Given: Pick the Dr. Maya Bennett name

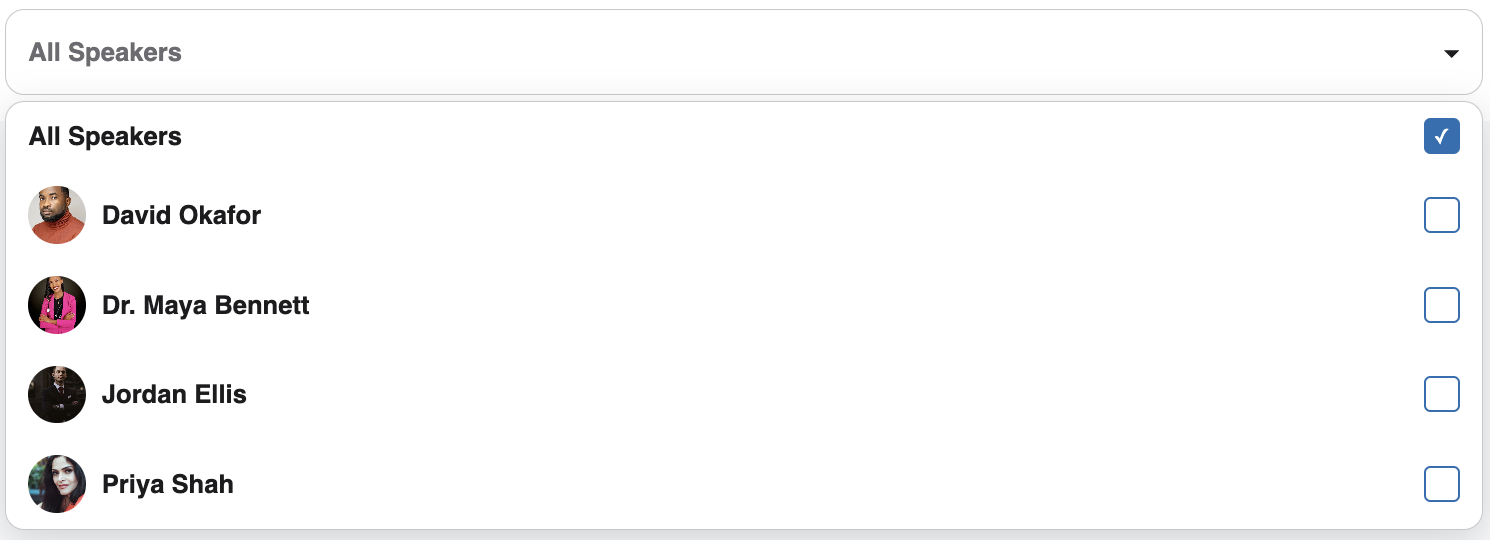Looking at the screenshot, I should pyautogui.click(x=206, y=305).
